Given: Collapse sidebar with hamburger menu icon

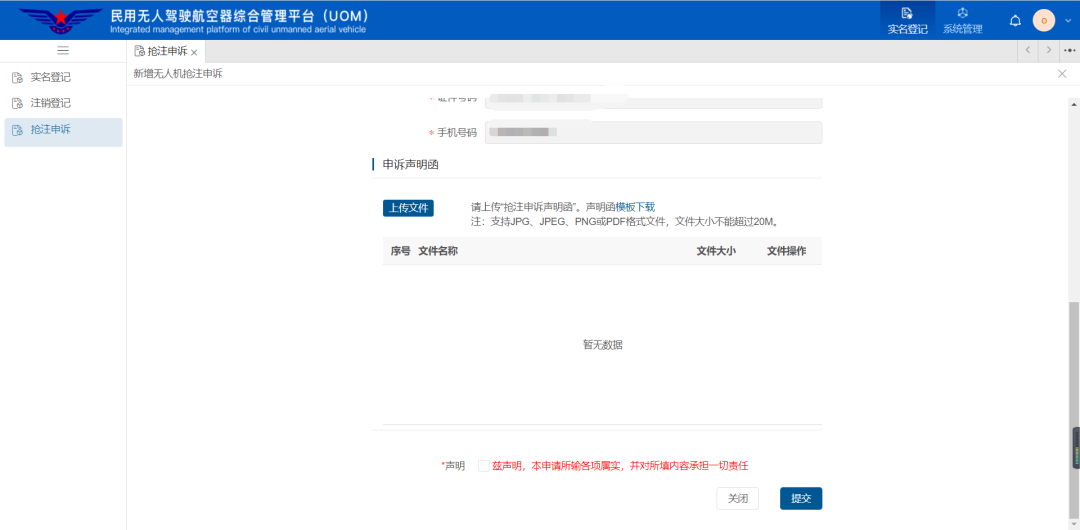Looking at the screenshot, I should [63, 51].
